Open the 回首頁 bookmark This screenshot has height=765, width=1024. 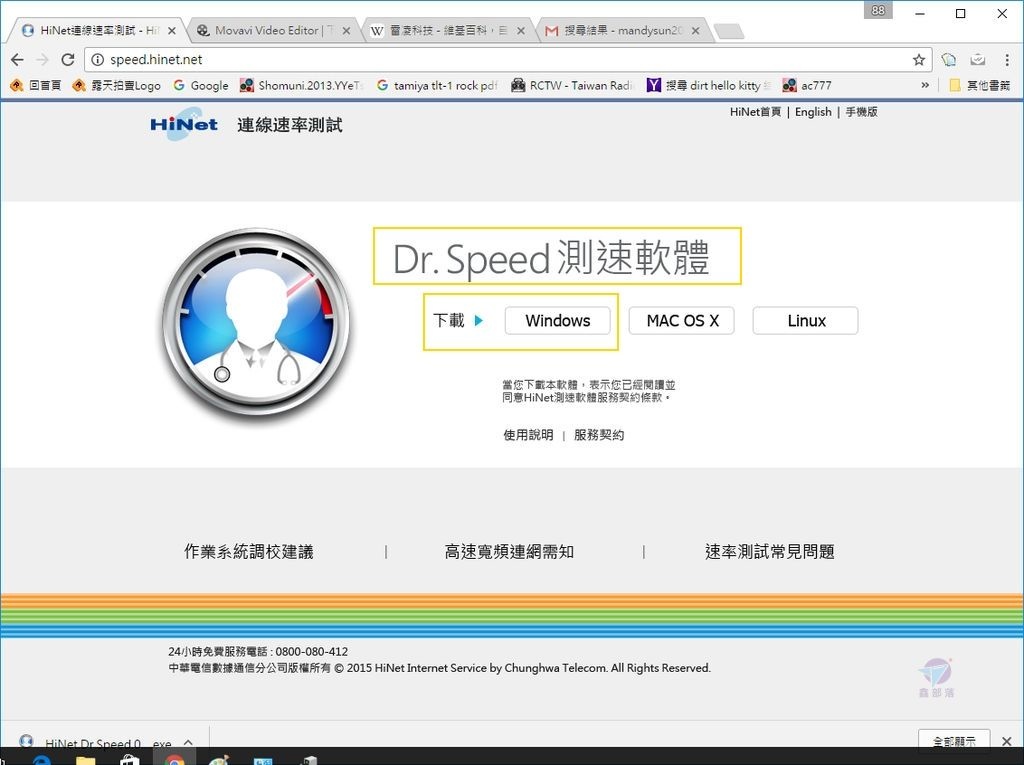tap(36, 86)
